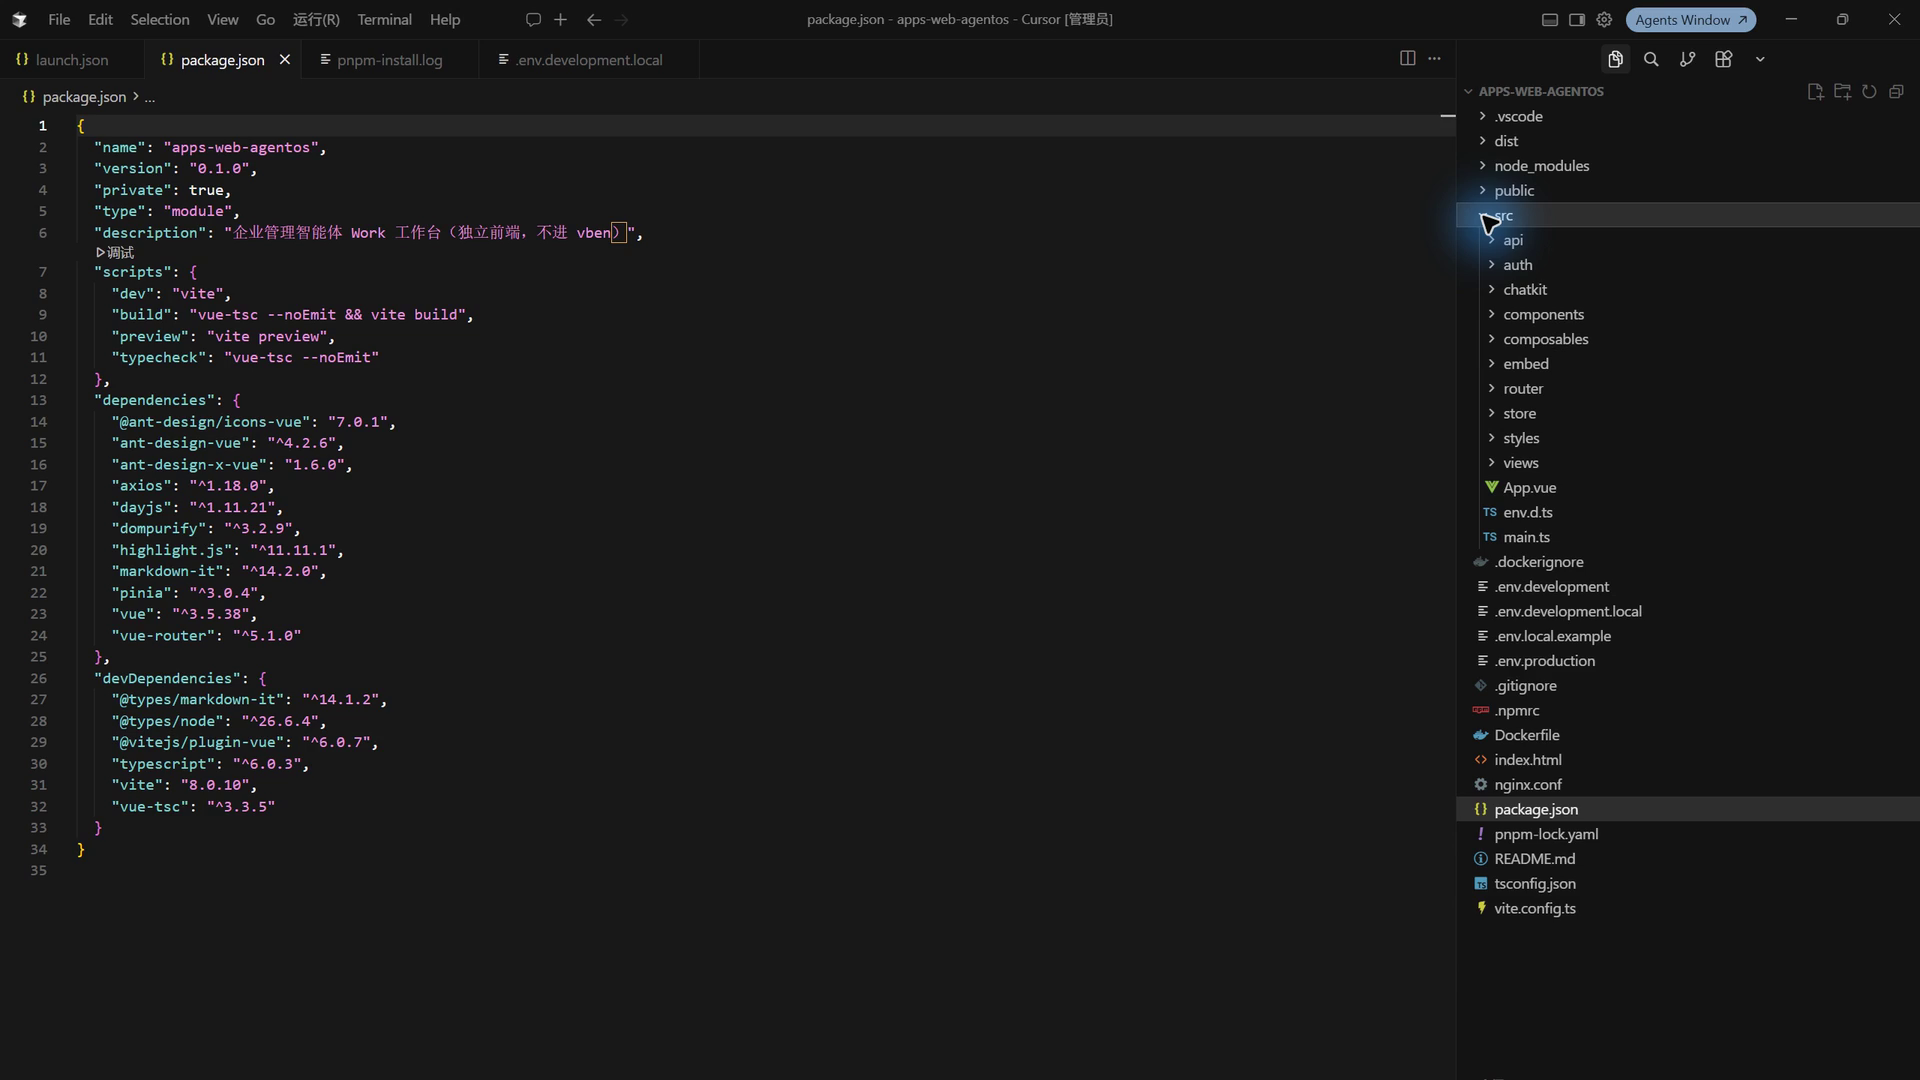Open App.vue in the explorer

[1688, 488]
